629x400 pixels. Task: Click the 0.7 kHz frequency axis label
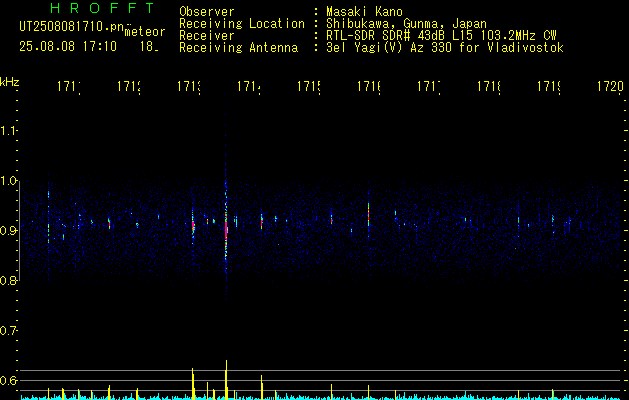click(x=8, y=331)
